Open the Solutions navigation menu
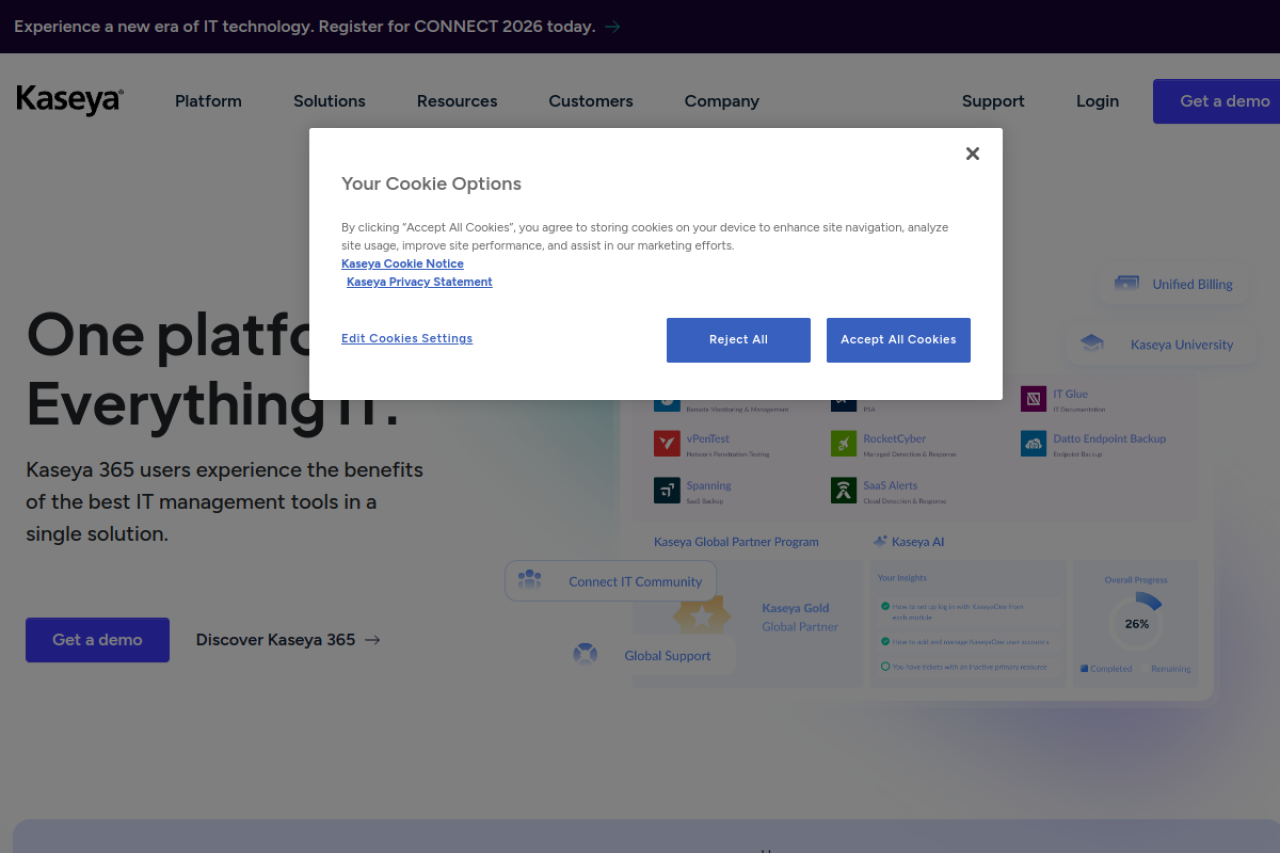The image size is (1280, 853). [x=329, y=101]
